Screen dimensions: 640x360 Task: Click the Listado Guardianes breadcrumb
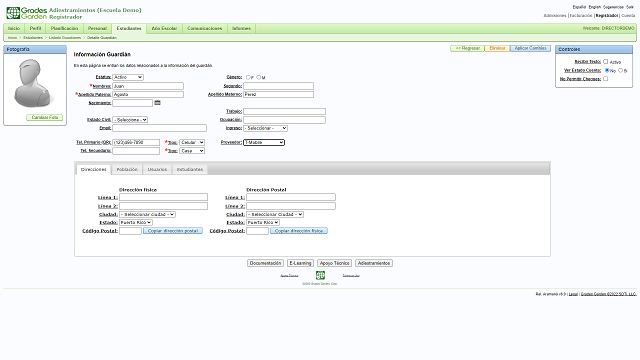[65, 38]
